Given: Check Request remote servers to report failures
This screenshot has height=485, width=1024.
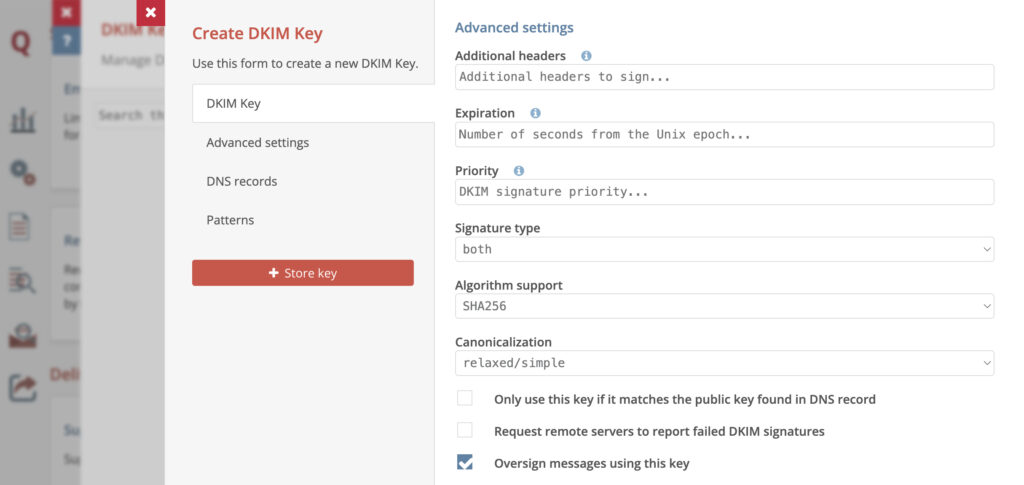Looking at the screenshot, I should 465,431.
